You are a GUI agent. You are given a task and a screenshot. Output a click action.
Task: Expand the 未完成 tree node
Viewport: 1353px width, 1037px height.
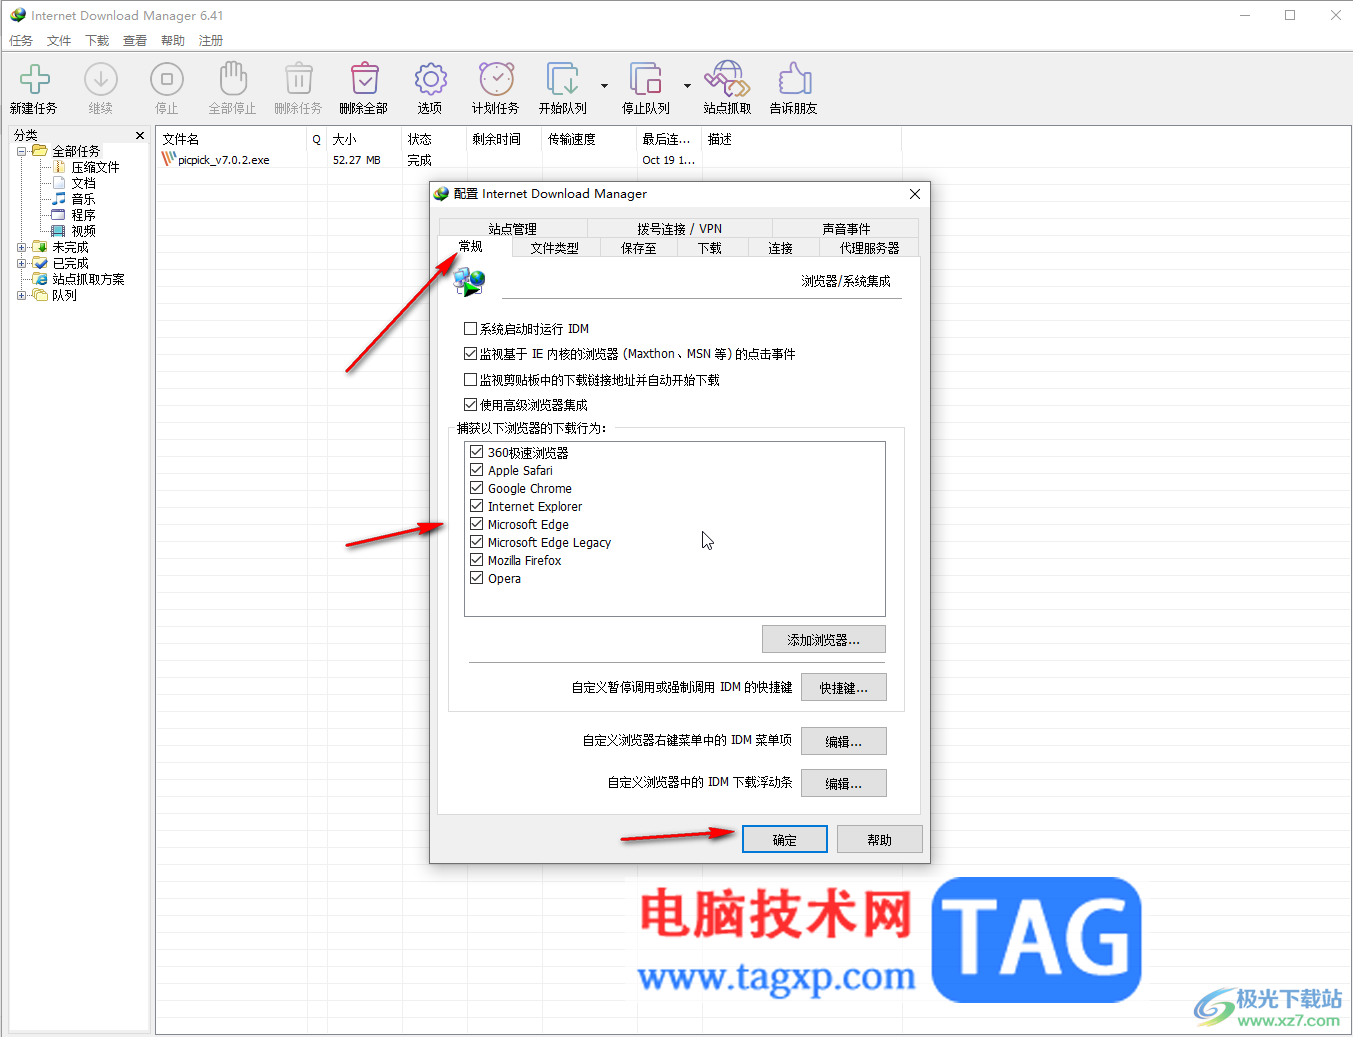pos(22,247)
